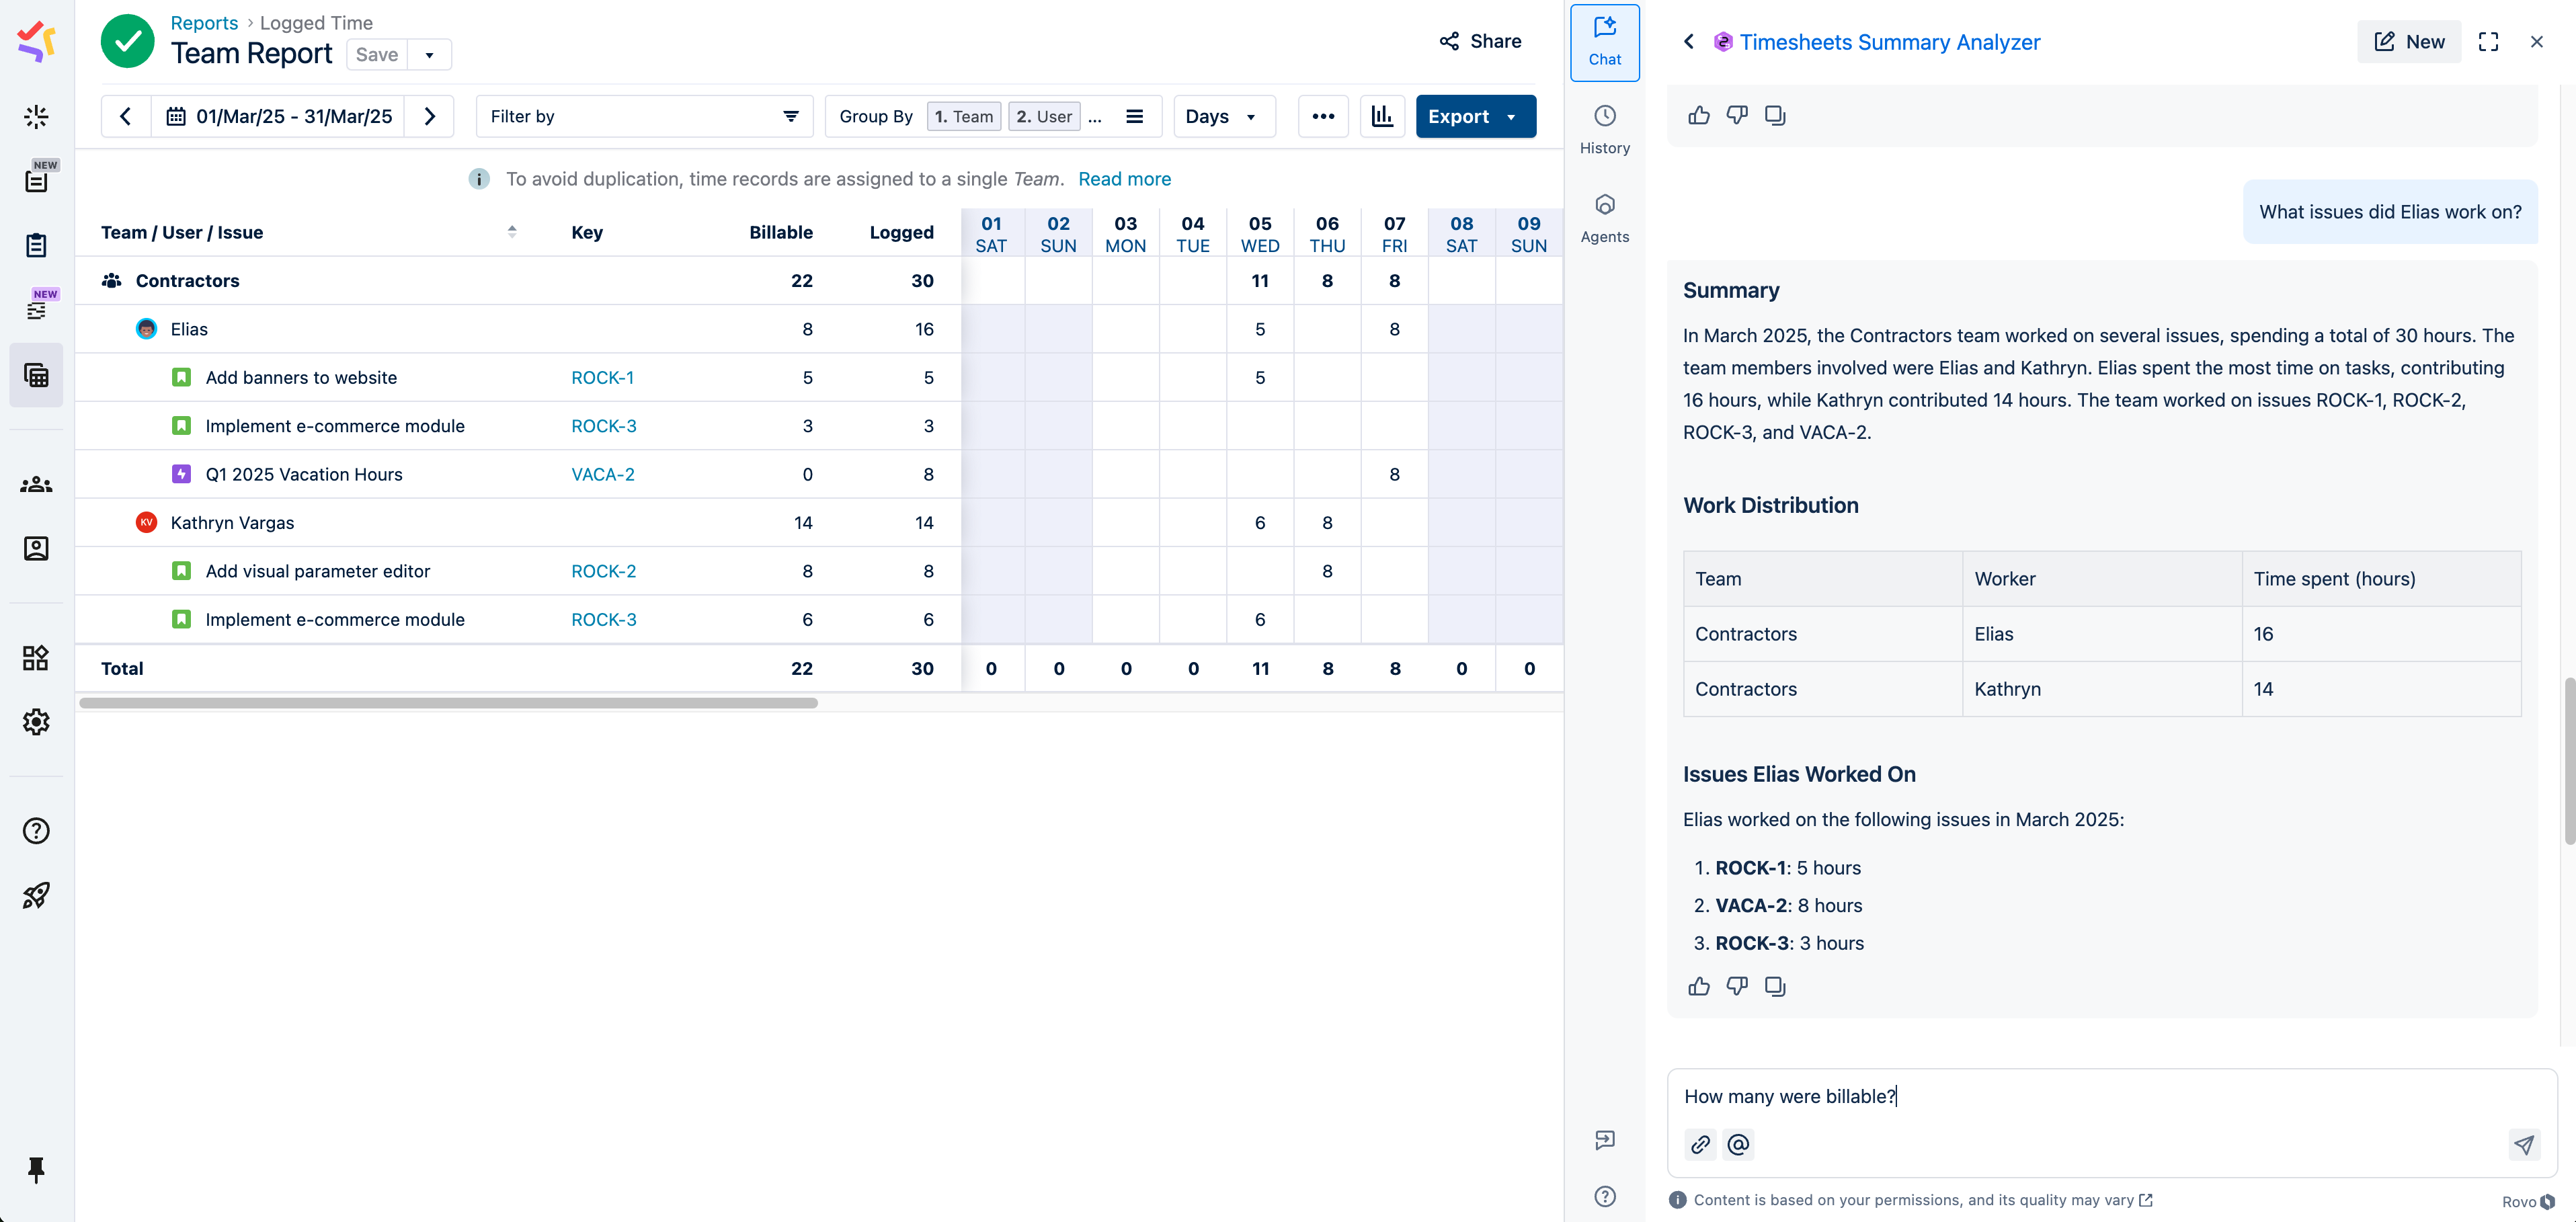Switch to the Chat tab

tap(1604, 42)
